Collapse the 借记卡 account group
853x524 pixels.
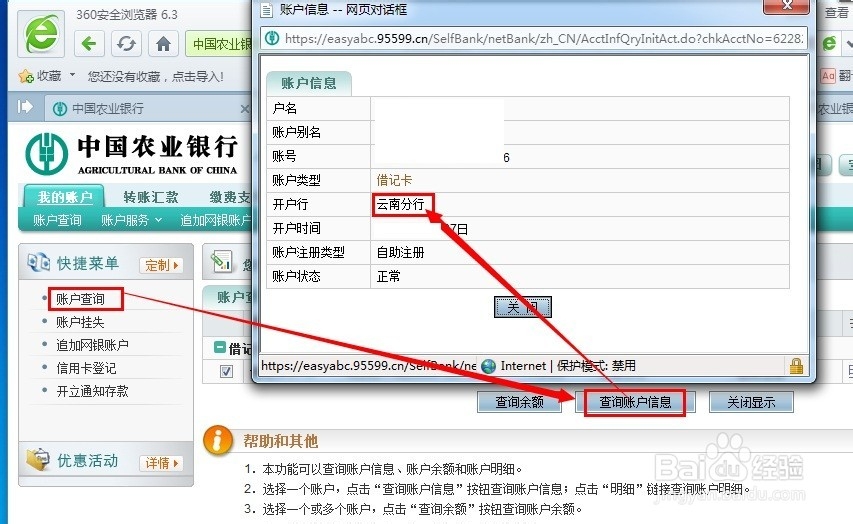click(220, 347)
